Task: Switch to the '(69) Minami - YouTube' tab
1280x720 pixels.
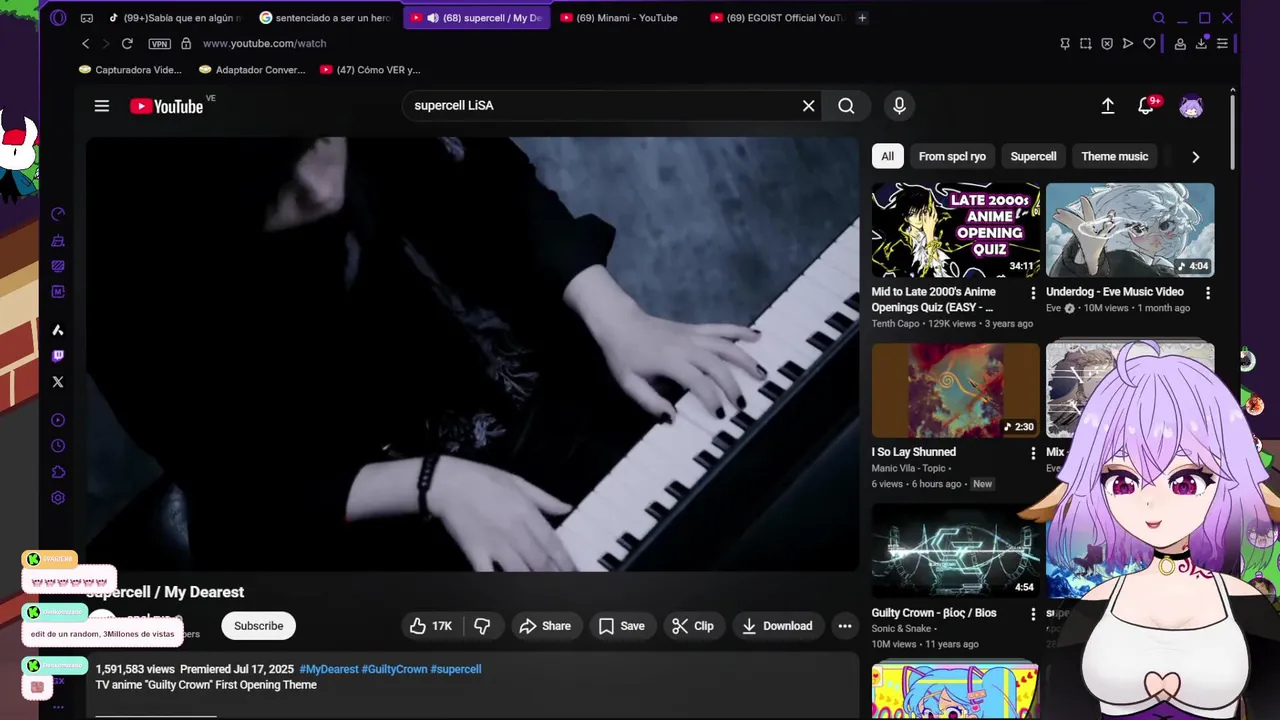Action: click(627, 18)
